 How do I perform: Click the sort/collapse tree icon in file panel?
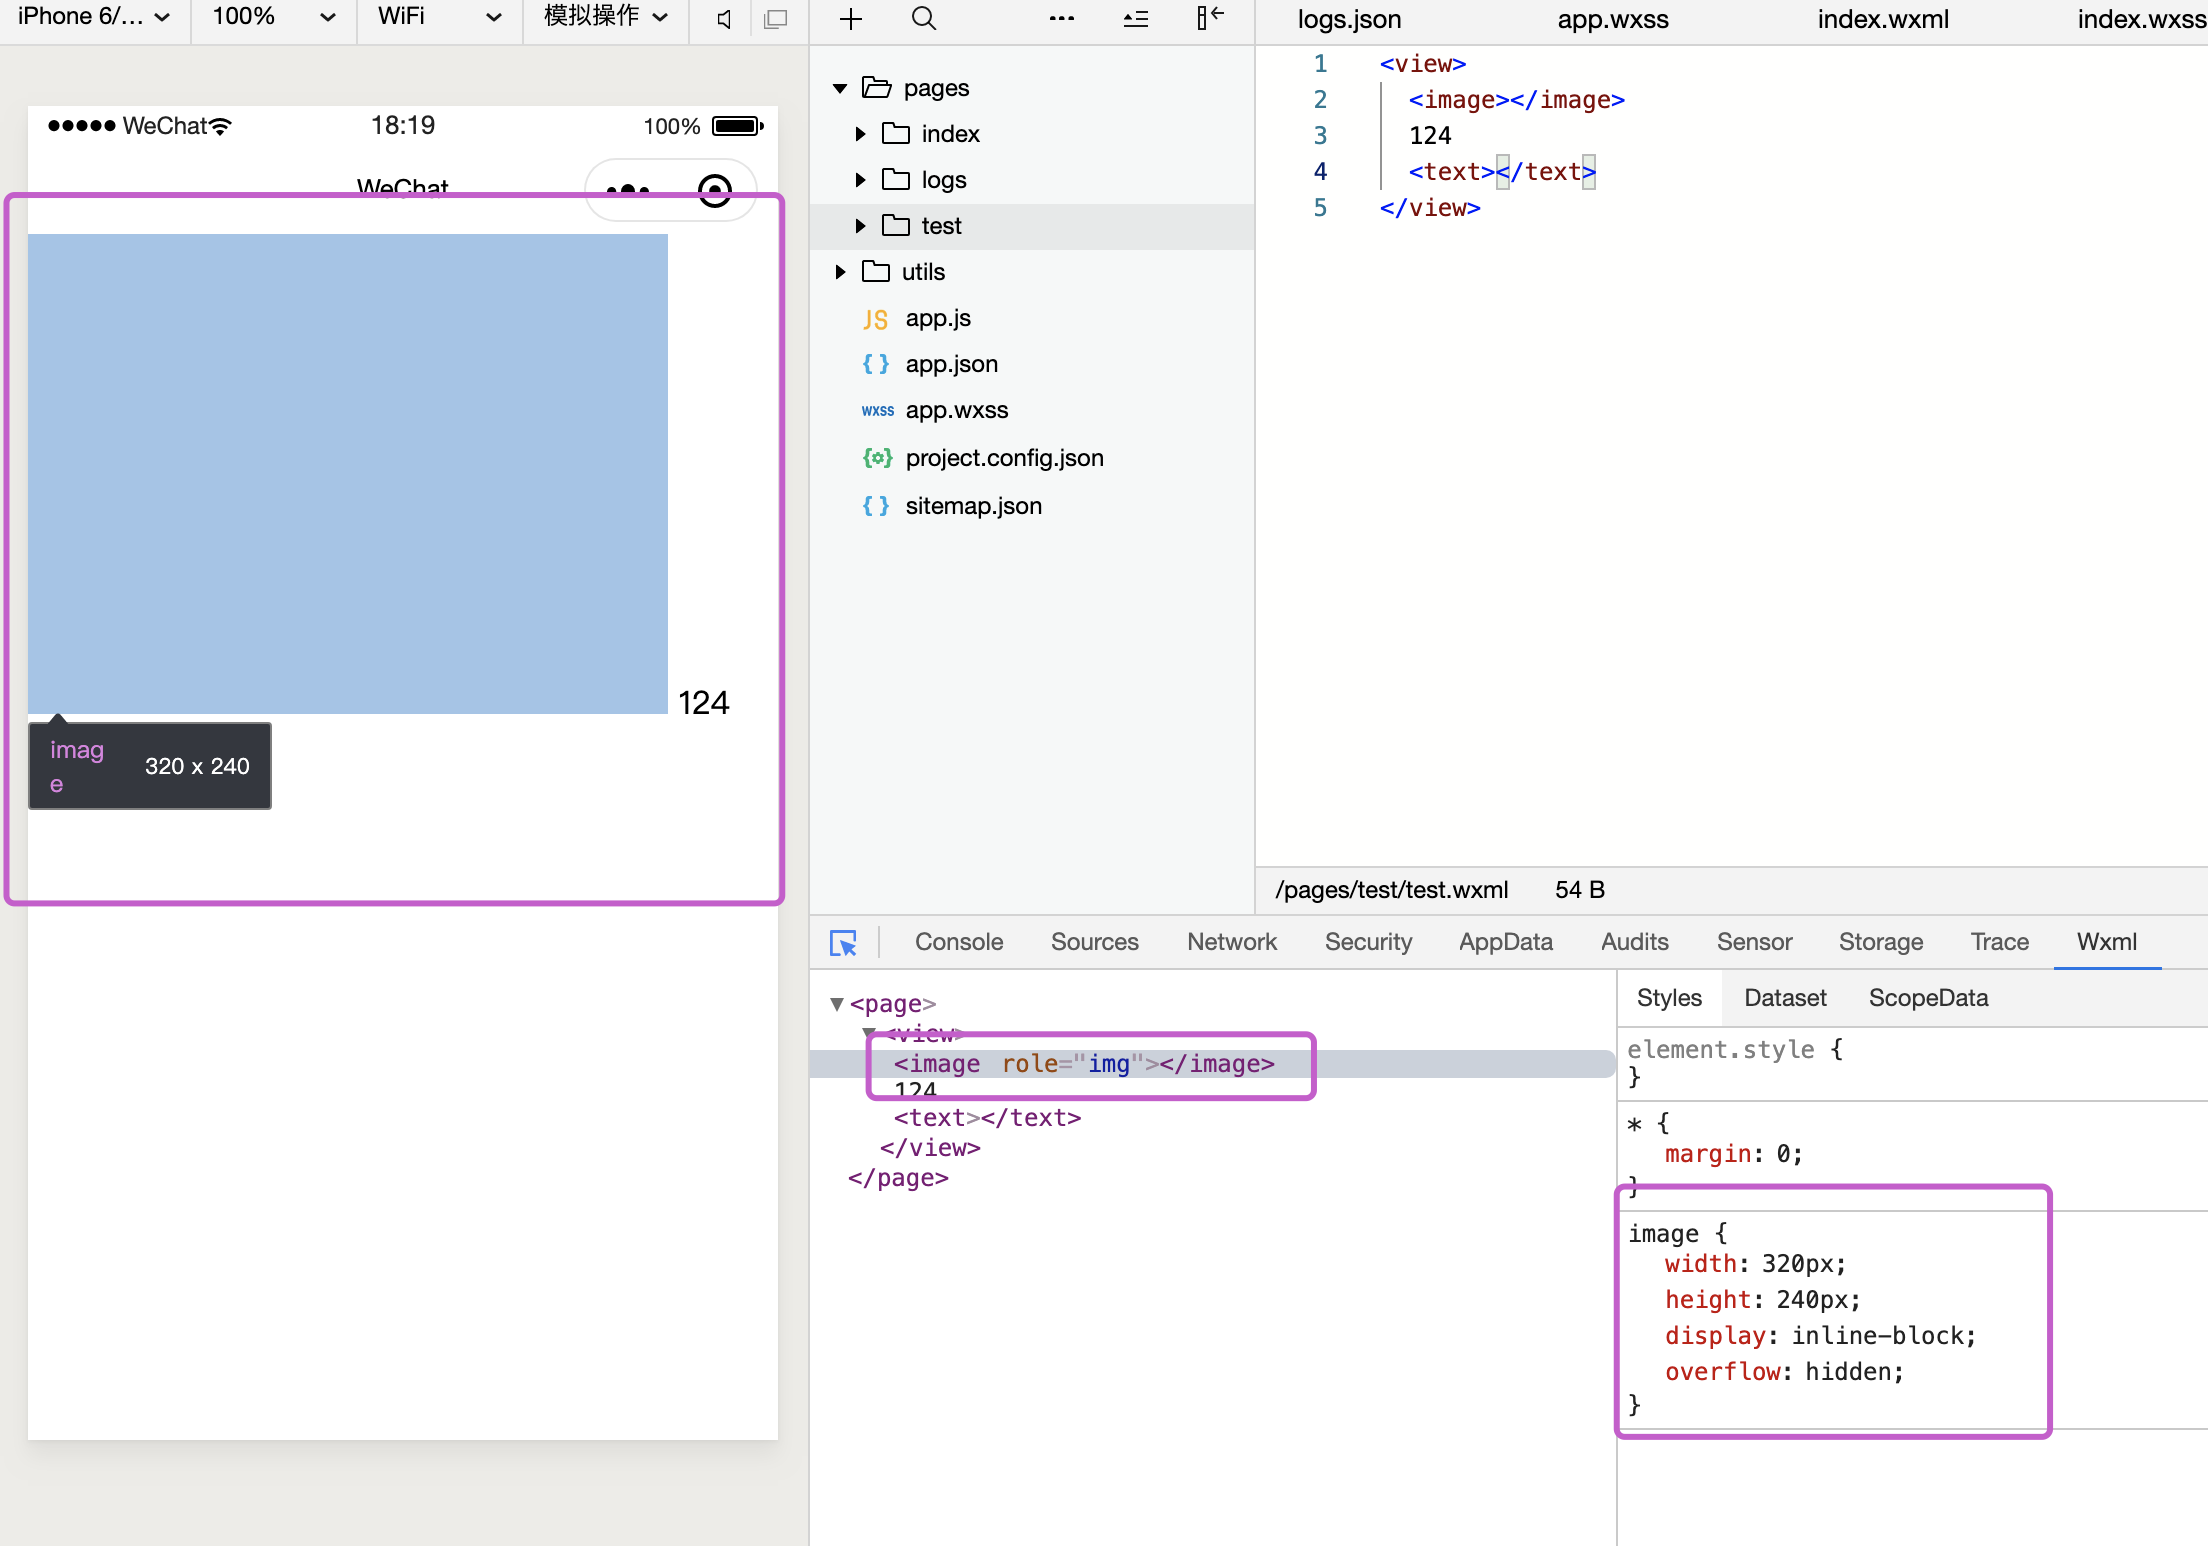point(1136,19)
